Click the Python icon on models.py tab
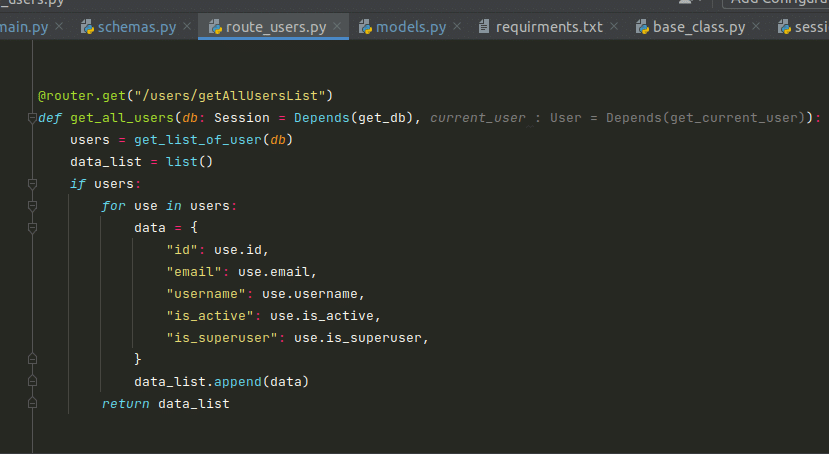This screenshot has width=829, height=454. [x=366, y=26]
